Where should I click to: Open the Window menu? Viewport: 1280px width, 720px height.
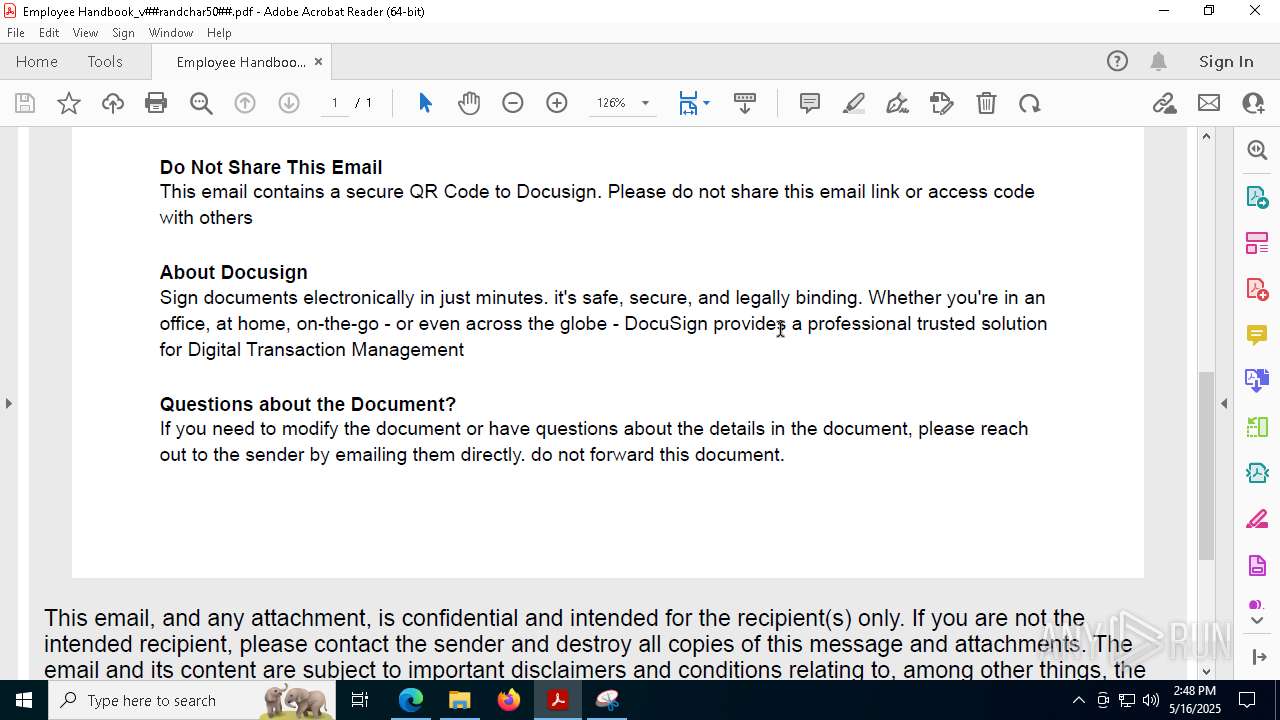[171, 33]
